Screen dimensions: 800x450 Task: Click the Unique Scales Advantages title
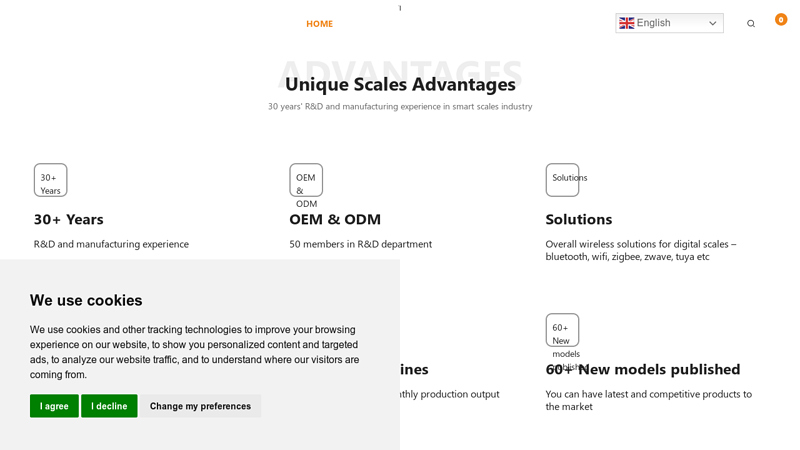click(x=400, y=84)
